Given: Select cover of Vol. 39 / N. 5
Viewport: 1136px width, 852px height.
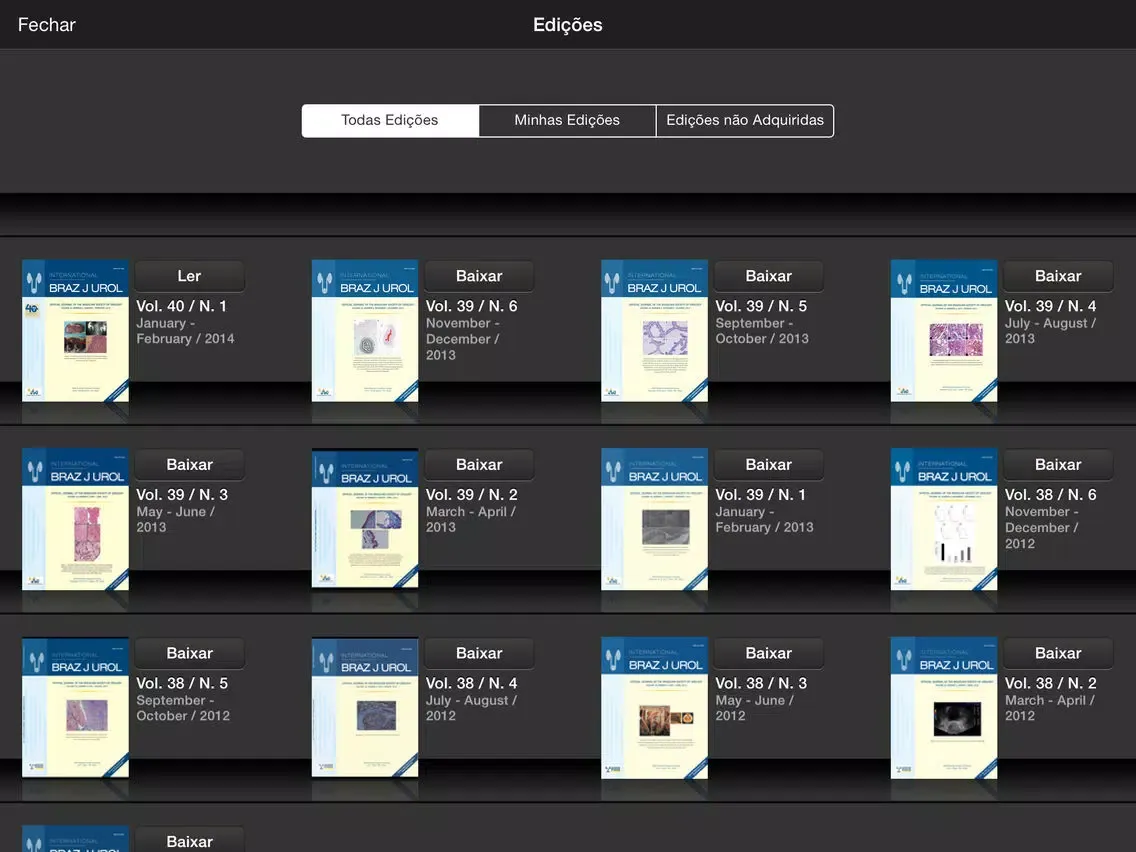Looking at the screenshot, I should pyautogui.click(x=654, y=330).
